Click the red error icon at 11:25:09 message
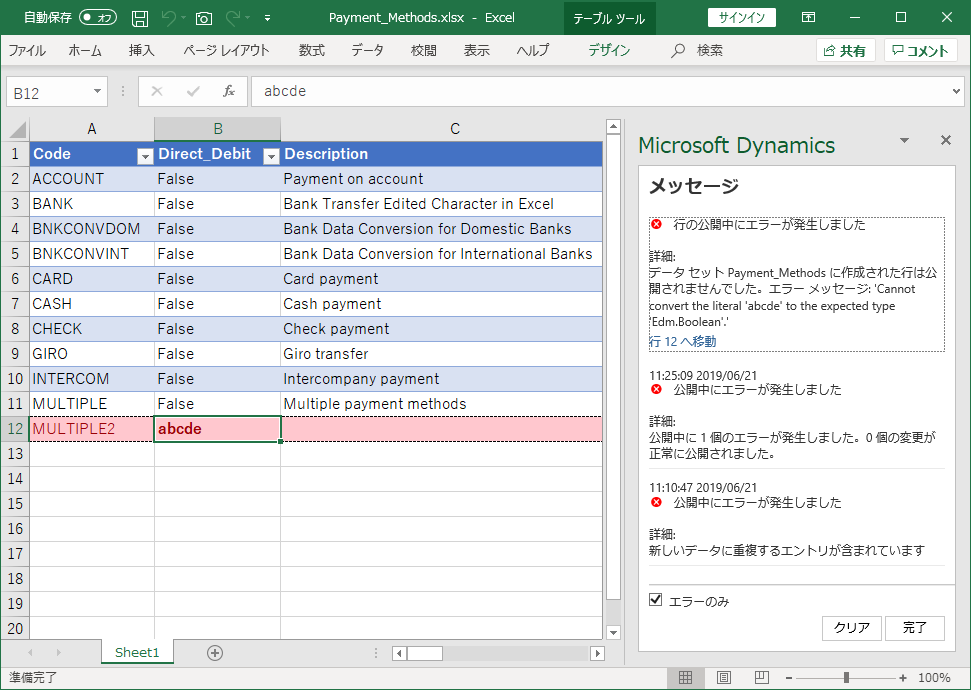Screen dimensions: 971x690 point(656,389)
